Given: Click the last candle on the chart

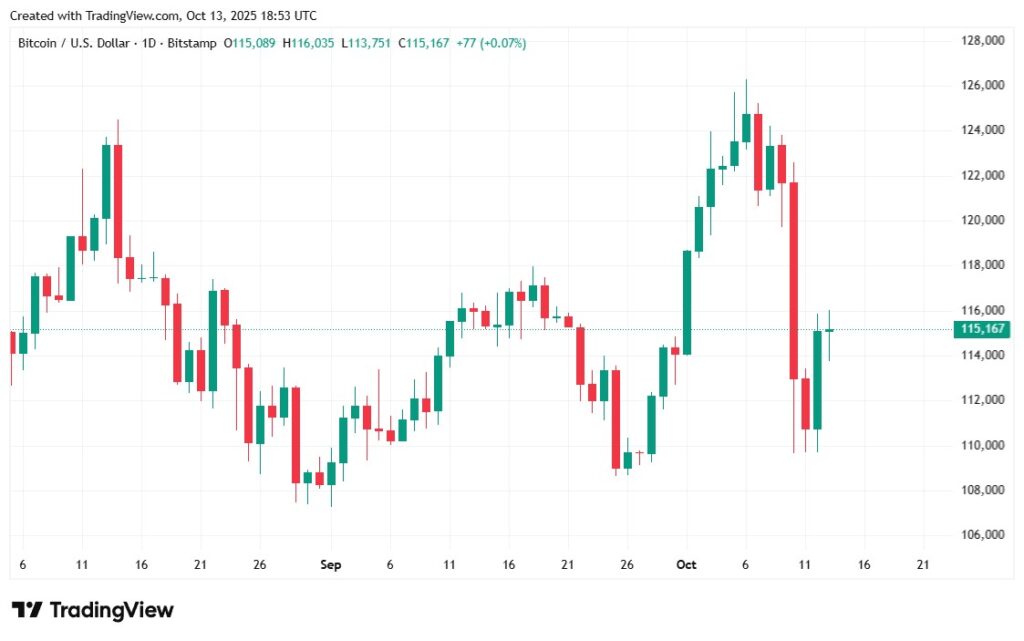Looking at the screenshot, I should pyautogui.click(x=829, y=330).
